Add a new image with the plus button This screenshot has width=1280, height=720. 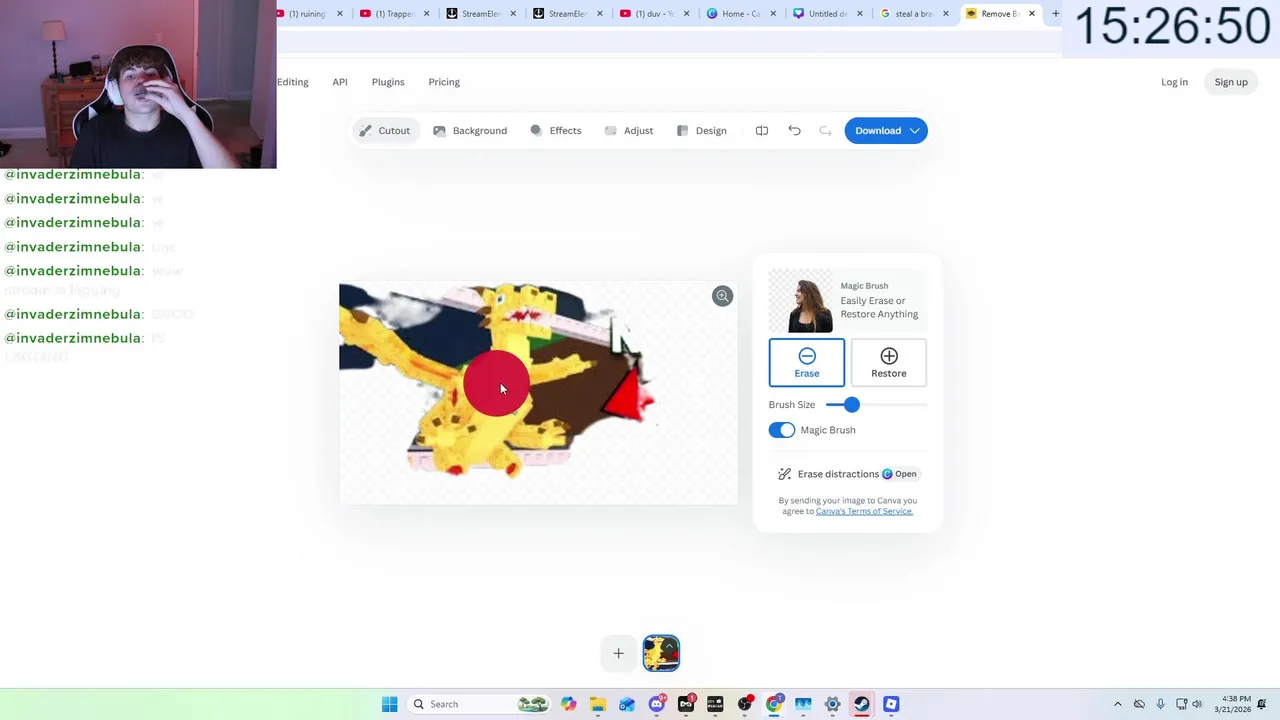(618, 653)
